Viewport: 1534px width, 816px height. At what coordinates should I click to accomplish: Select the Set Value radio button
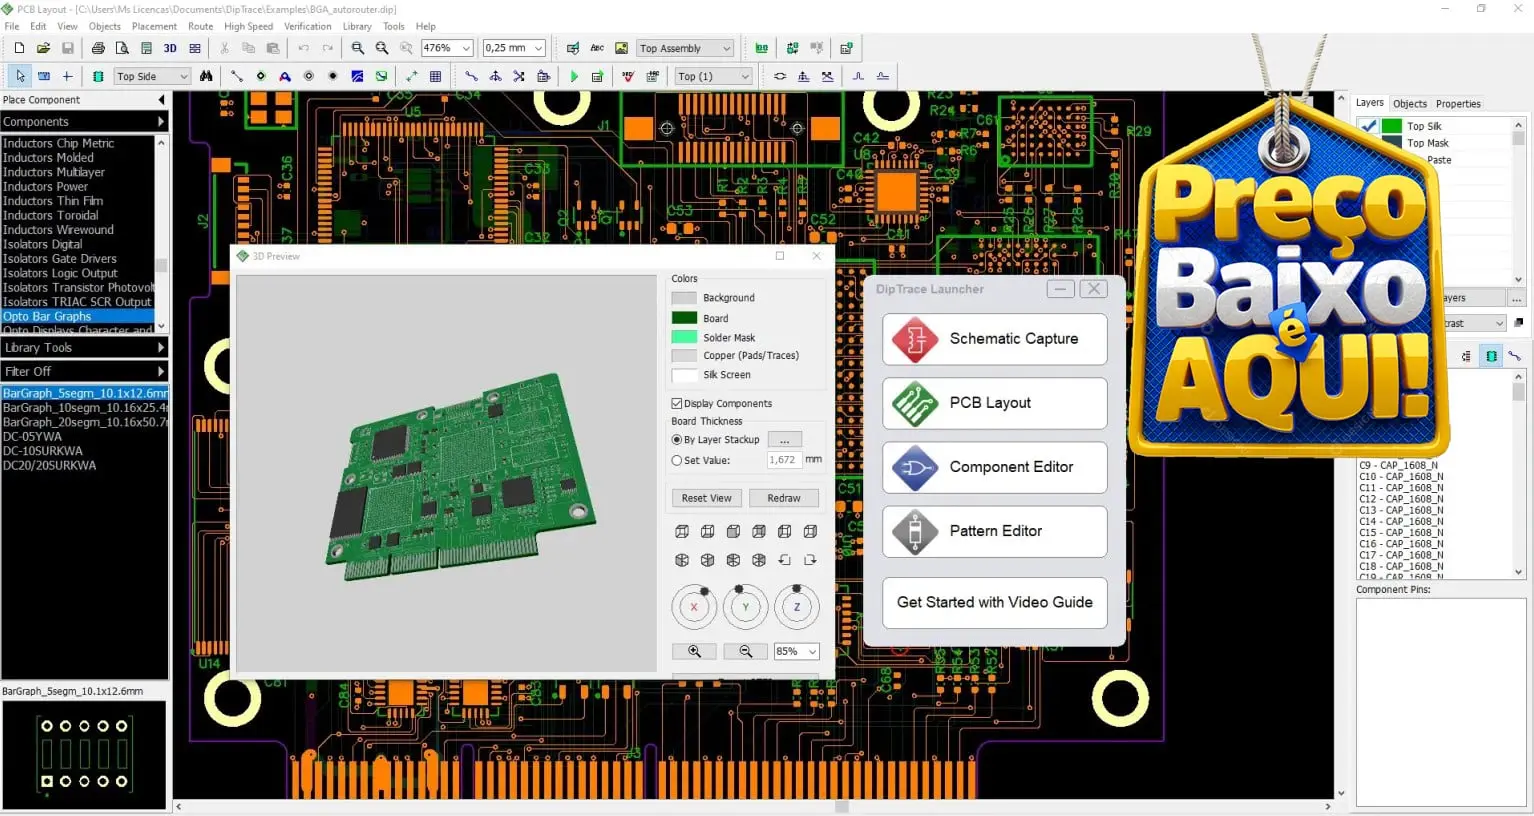pos(677,461)
